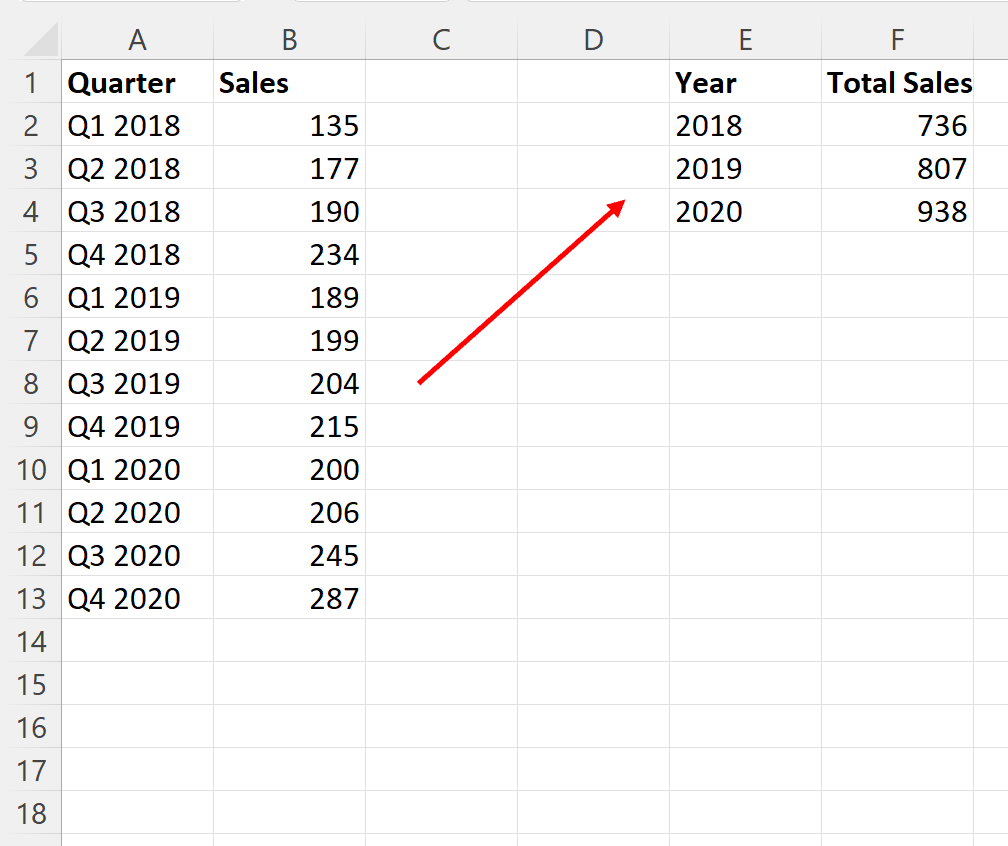This screenshot has height=846, width=1008.
Task: Select the cell showing 938
Action: pyautogui.click(x=897, y=211)
